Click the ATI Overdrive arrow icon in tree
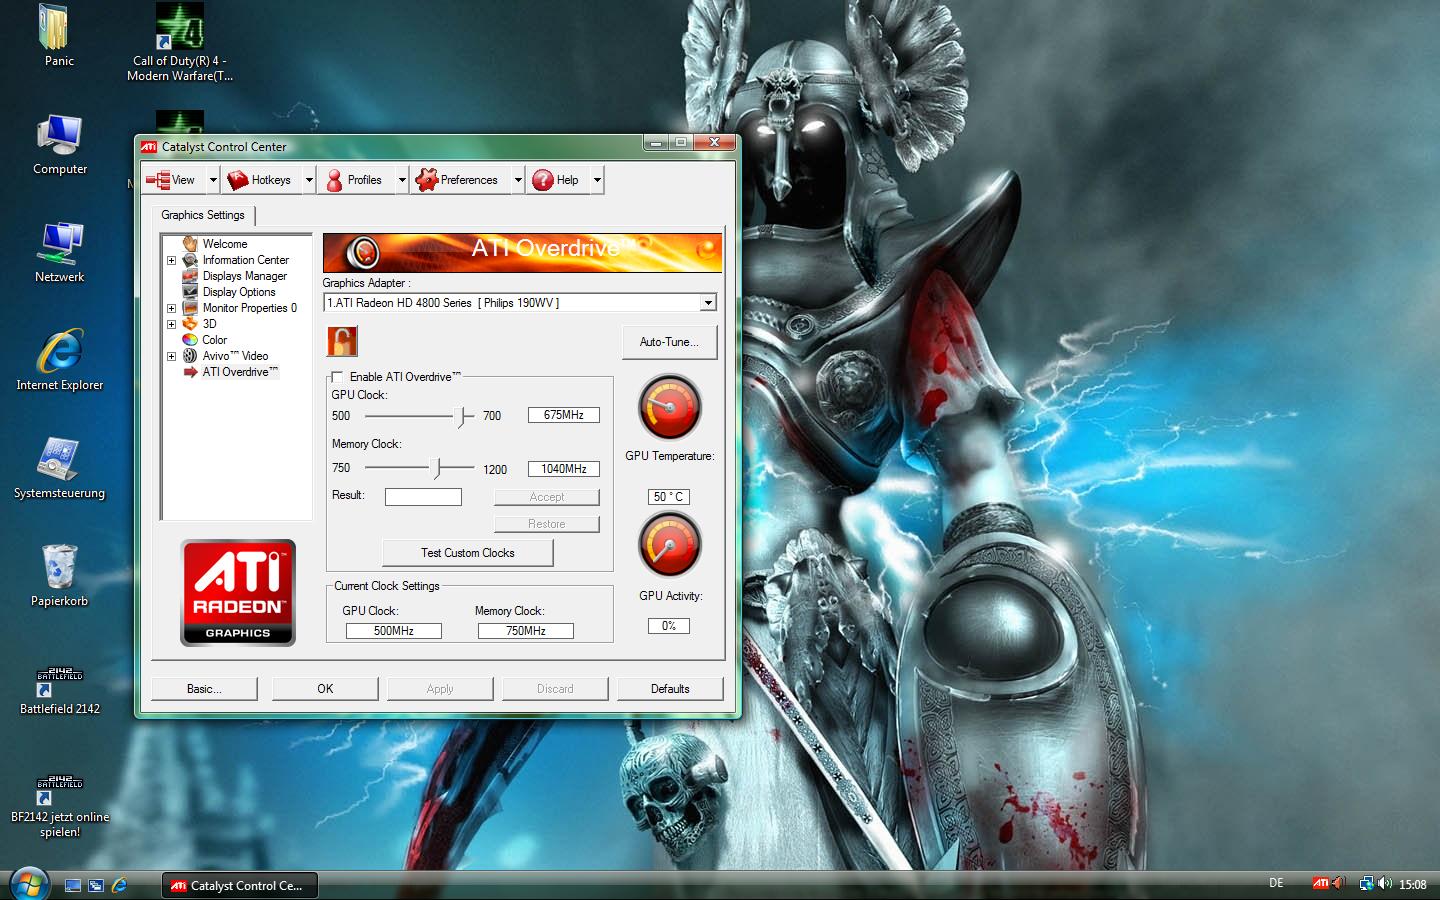Screen dimensions: 1440x900 (x=190, y=372)
